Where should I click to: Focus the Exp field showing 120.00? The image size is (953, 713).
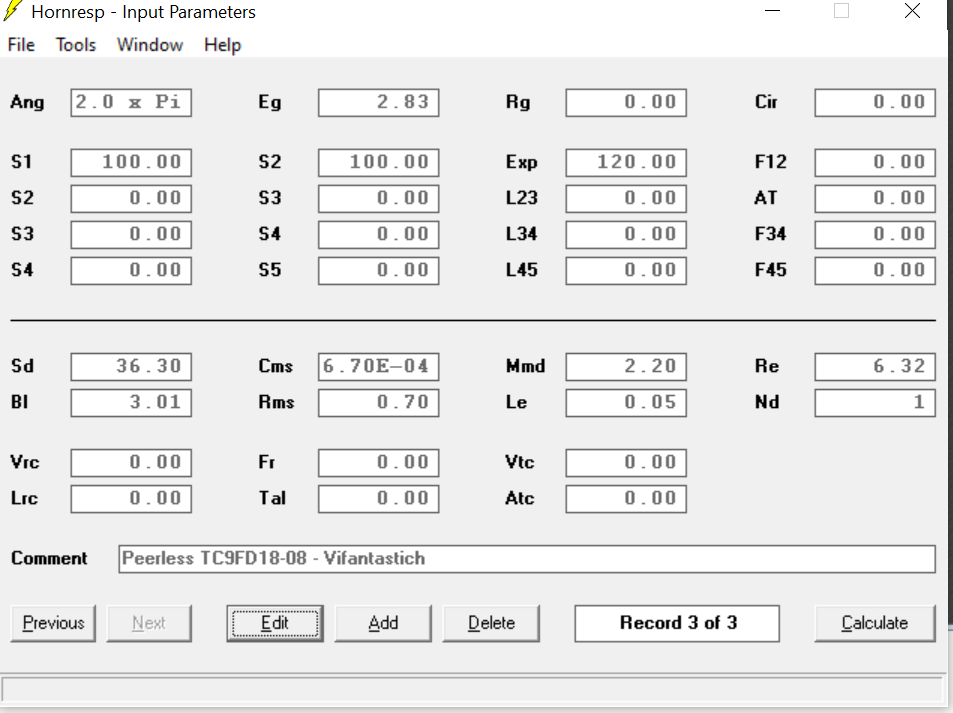point(626,162)
